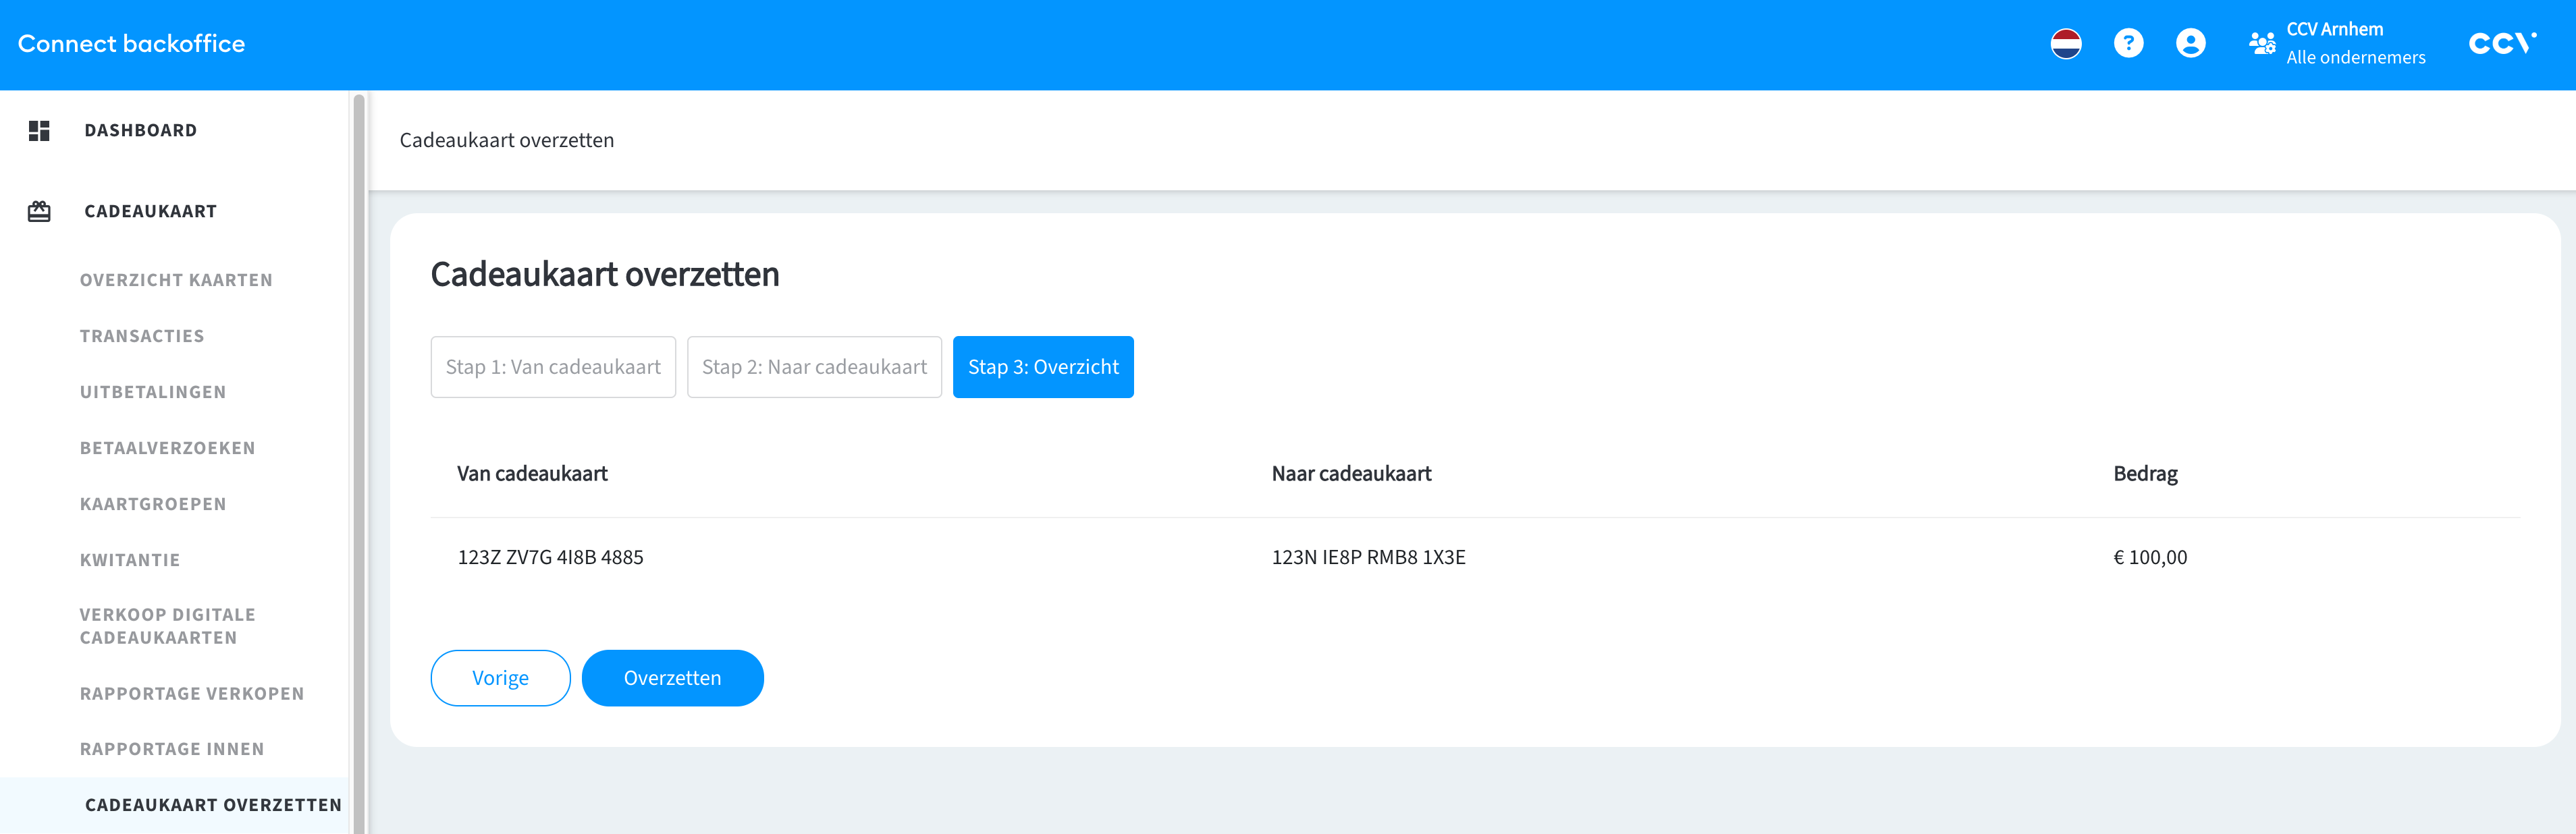Click the sidebar vertical scrollbar
Viewport: 2576px width, 834px height.
(358, 460)
